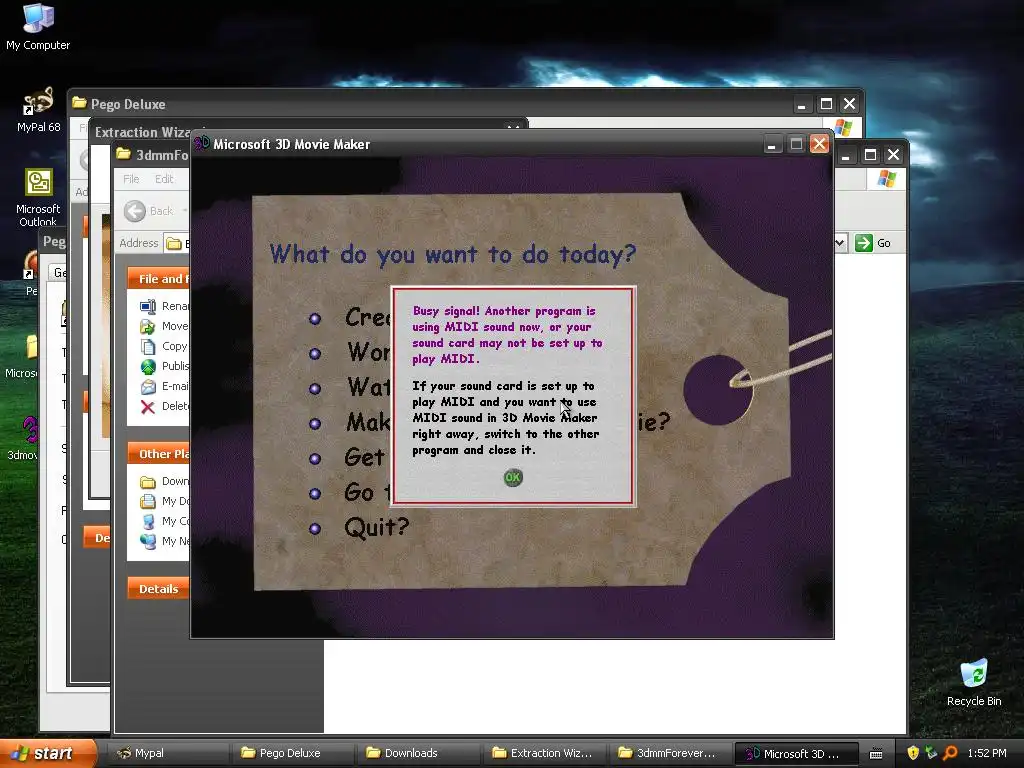This screenshot has height=768, width=1024.
Task: Open the File menu in the 3dmmForever window
Action: point(131,179)
